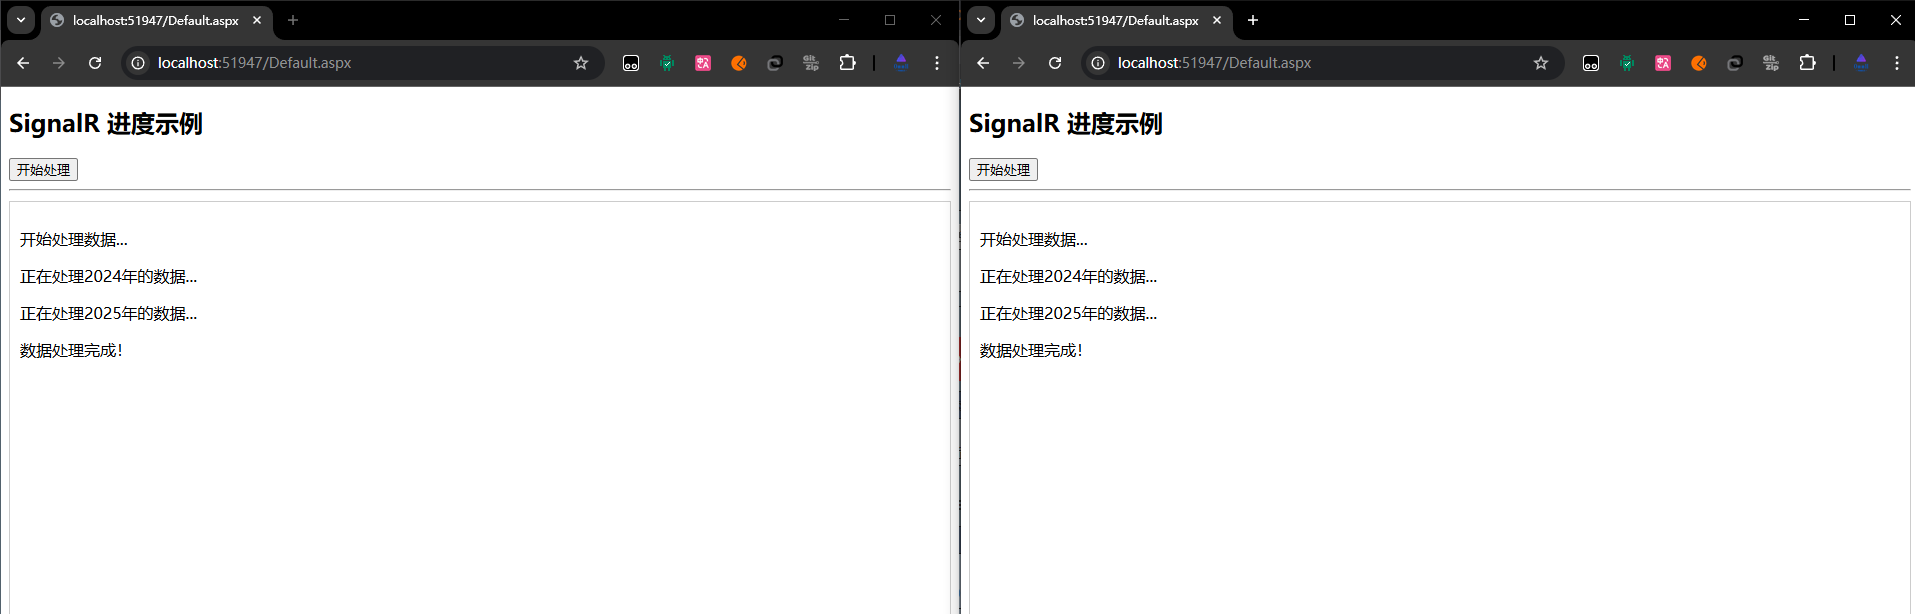This screenshot has height=614, width=1915.
Task: Click the 数据处理完成! message in the right window
Action: 1031,351
